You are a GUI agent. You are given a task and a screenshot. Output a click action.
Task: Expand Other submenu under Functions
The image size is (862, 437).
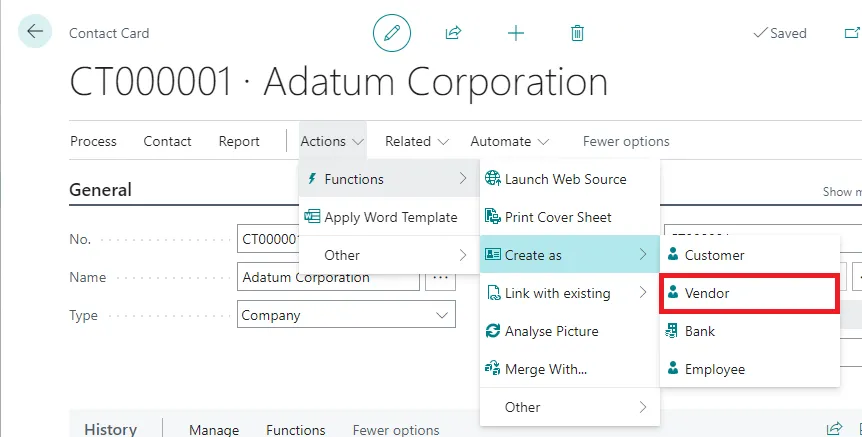coord(643,407)
